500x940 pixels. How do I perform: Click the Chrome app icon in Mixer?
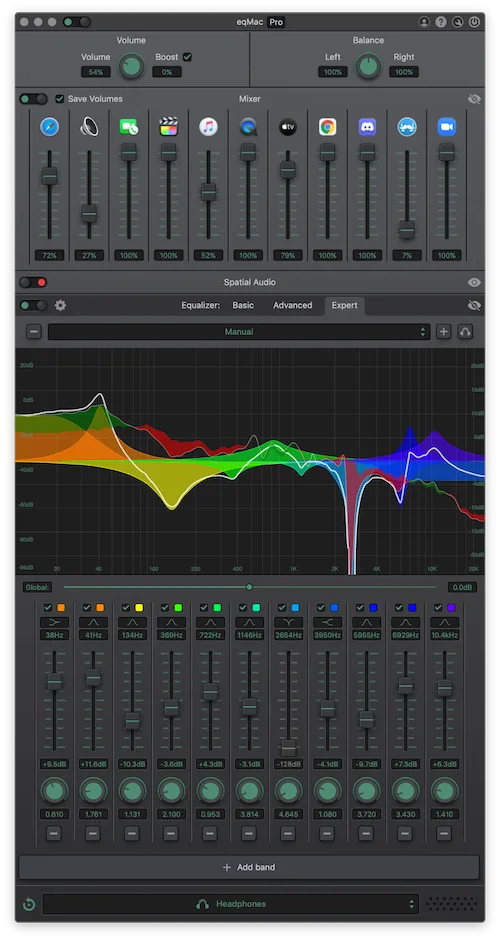click(327, 126)
